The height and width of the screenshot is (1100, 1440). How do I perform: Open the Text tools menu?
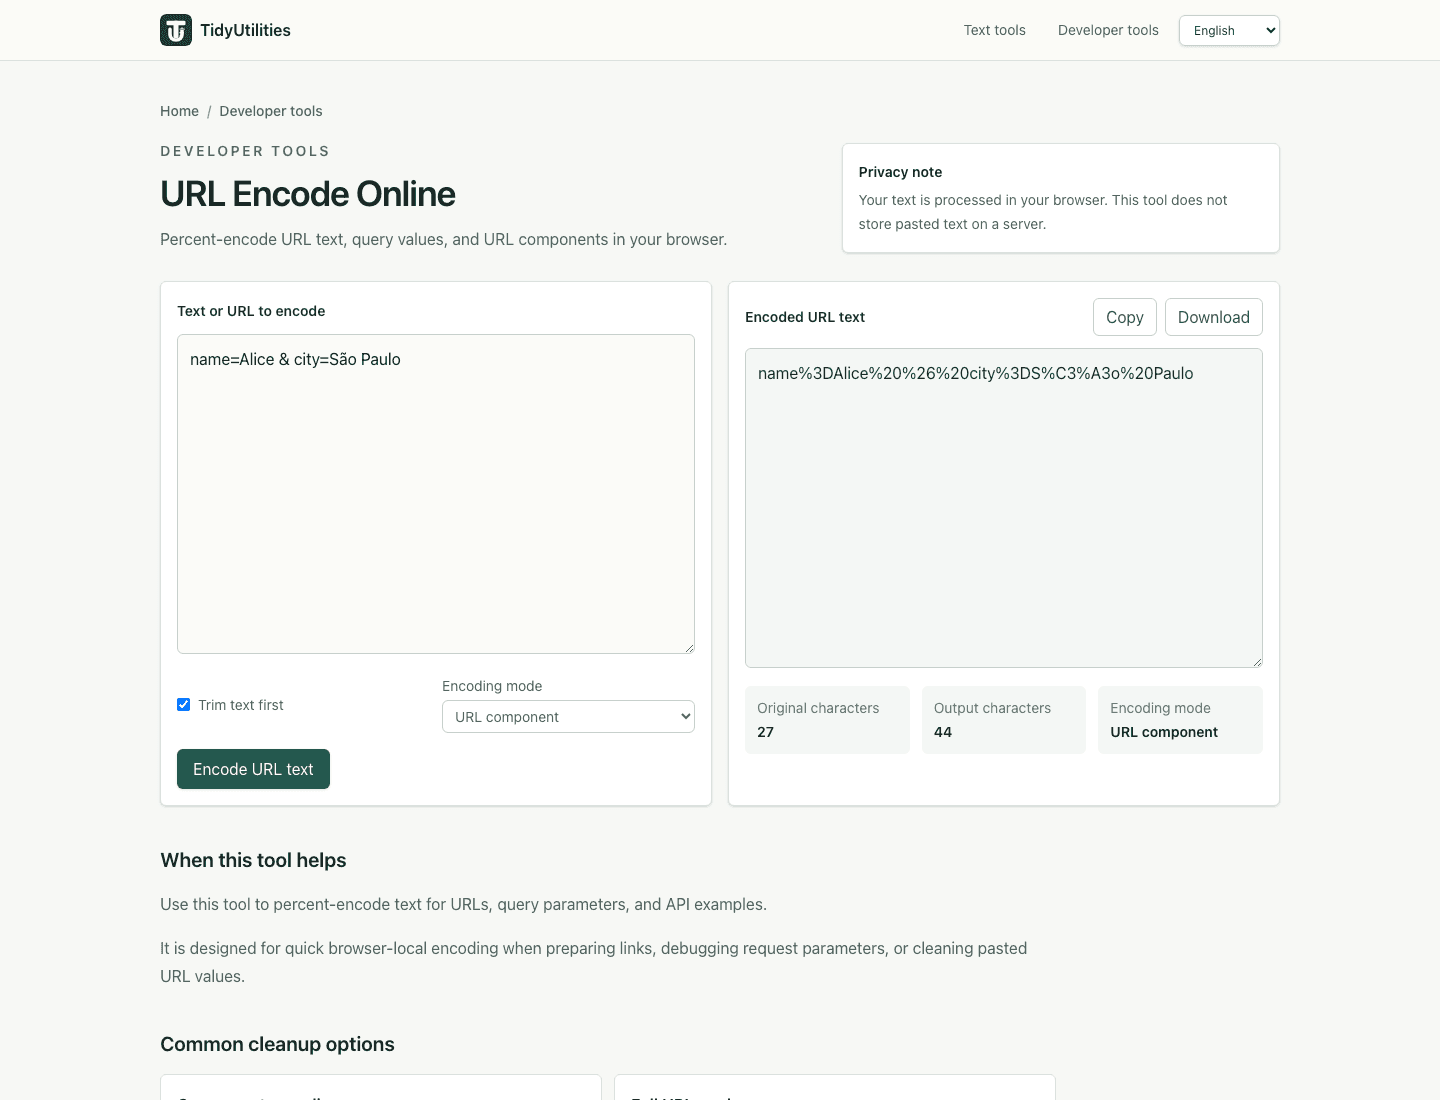994,30
